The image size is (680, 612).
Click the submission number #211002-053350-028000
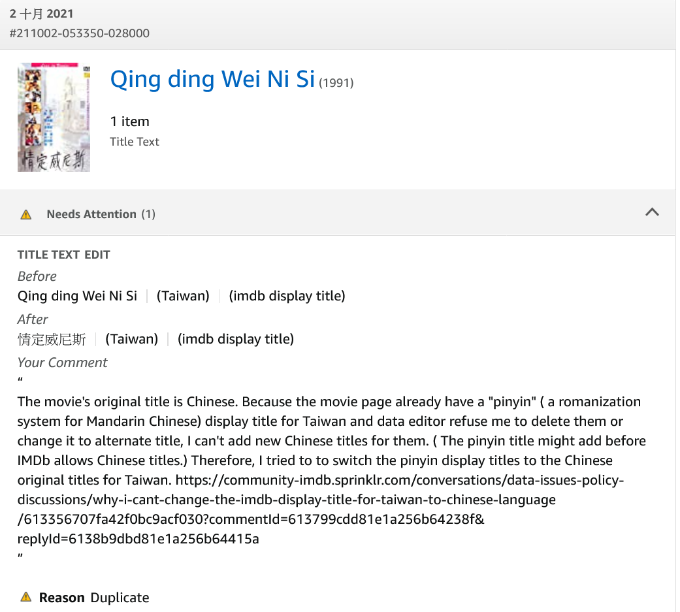(79, 33)
